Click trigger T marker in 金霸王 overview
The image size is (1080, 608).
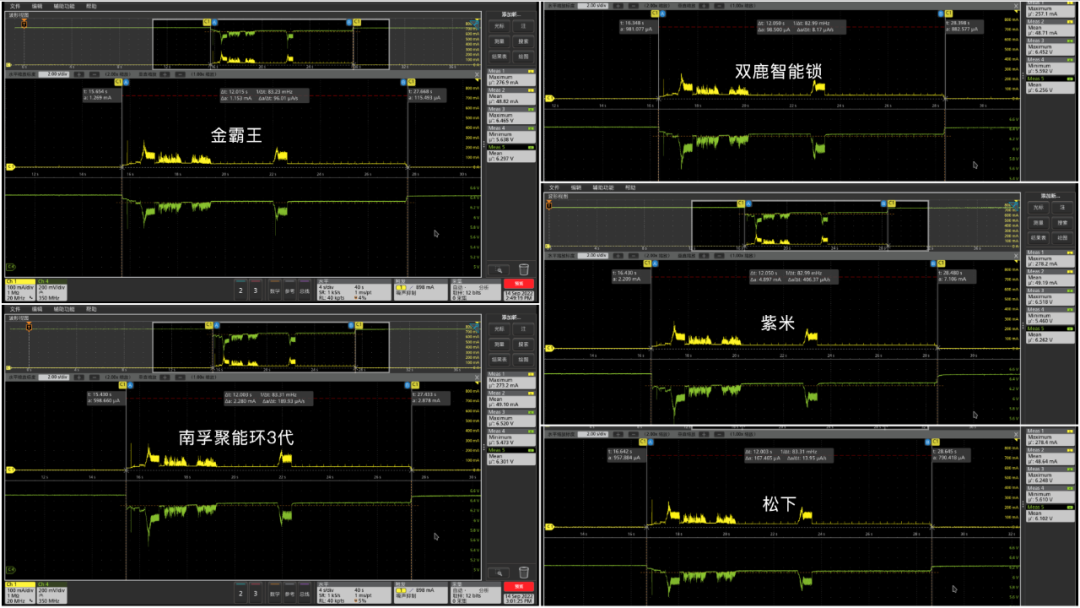tap(24, 23)
